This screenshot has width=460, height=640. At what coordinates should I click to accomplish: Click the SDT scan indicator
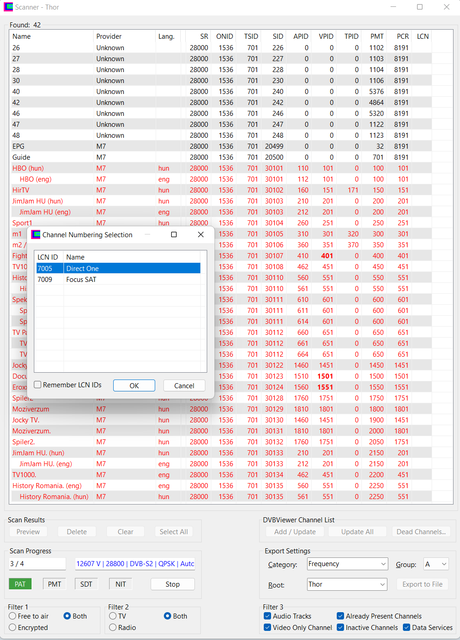[86, 584]
